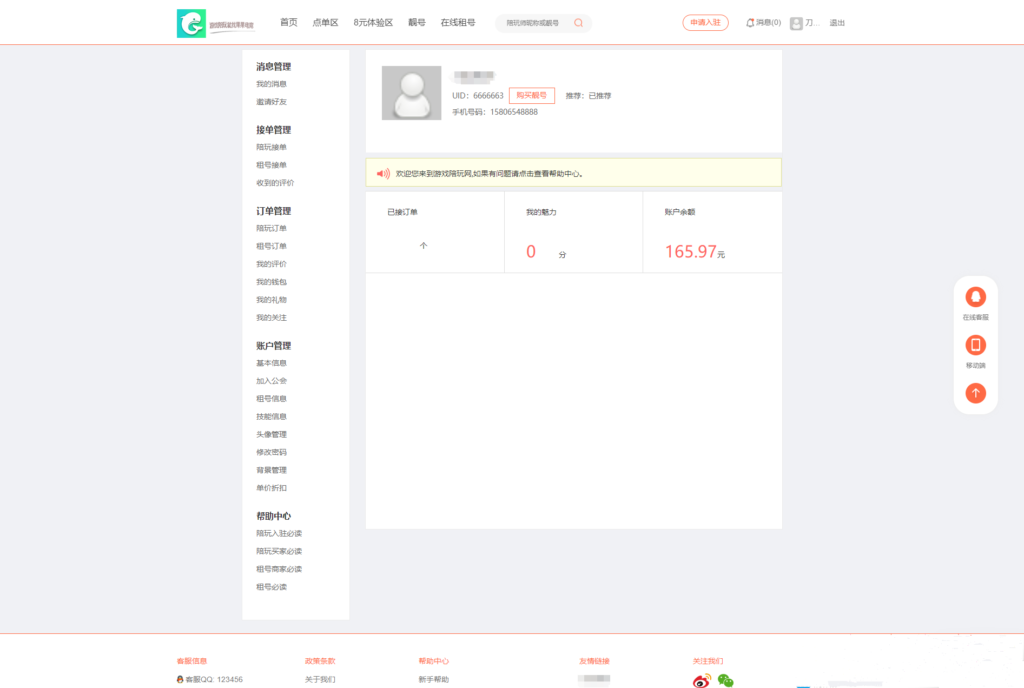Open the message bell notifications
The image size is (1024, 688).
click(750, 23)
